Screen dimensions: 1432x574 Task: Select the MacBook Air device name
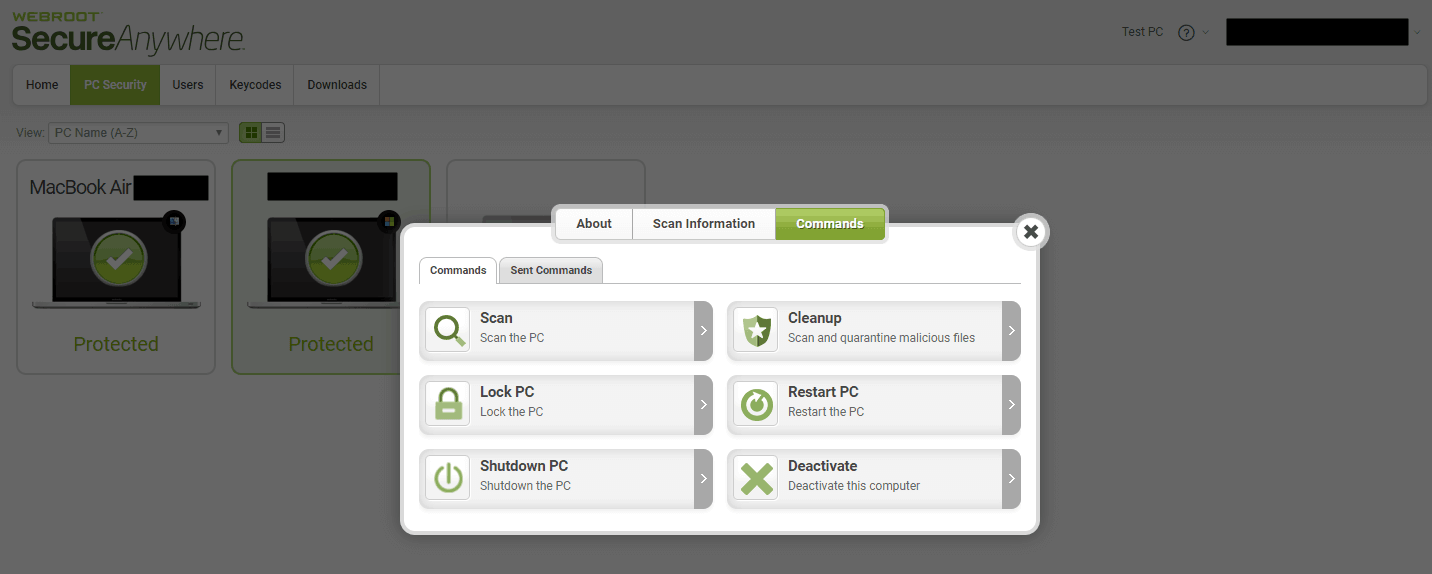(80, 187)
